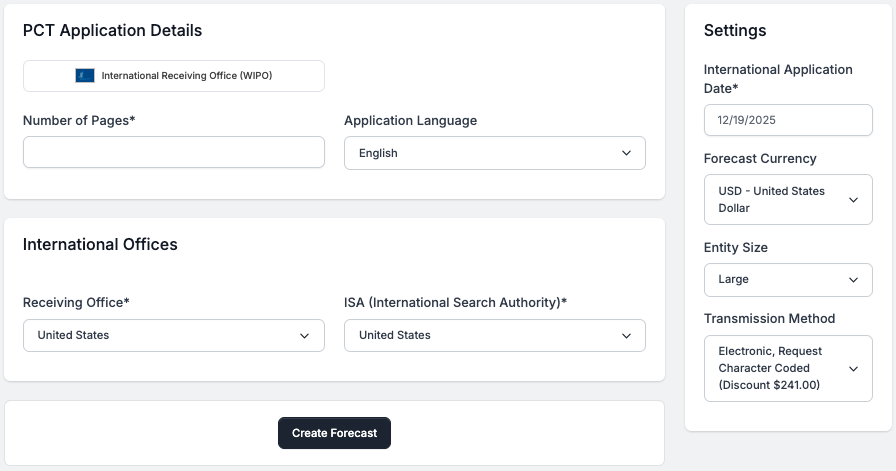Click the PCT Application Details heading
Screen dimensions: 896x471
click(x=112, y=31)
